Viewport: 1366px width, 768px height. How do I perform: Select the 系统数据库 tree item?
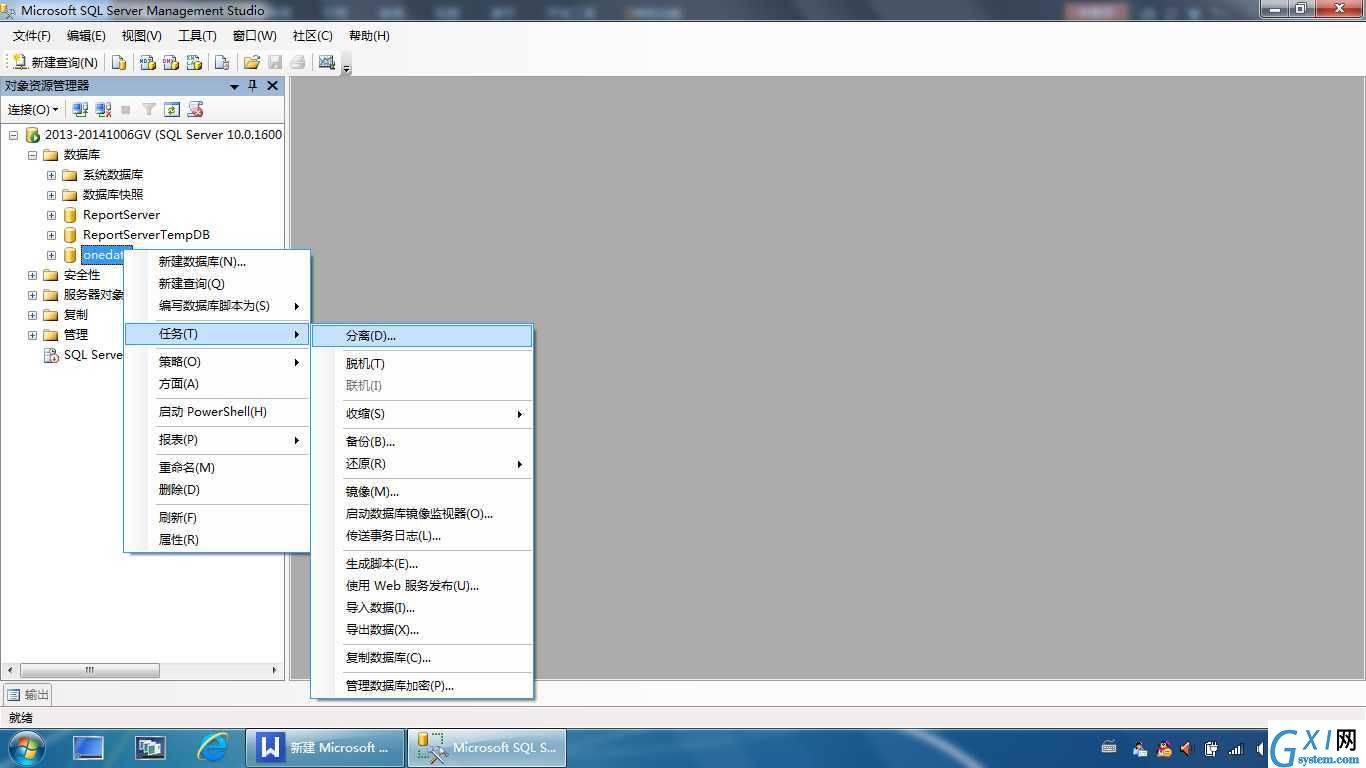pyautogui.click(x=113, y=175)
